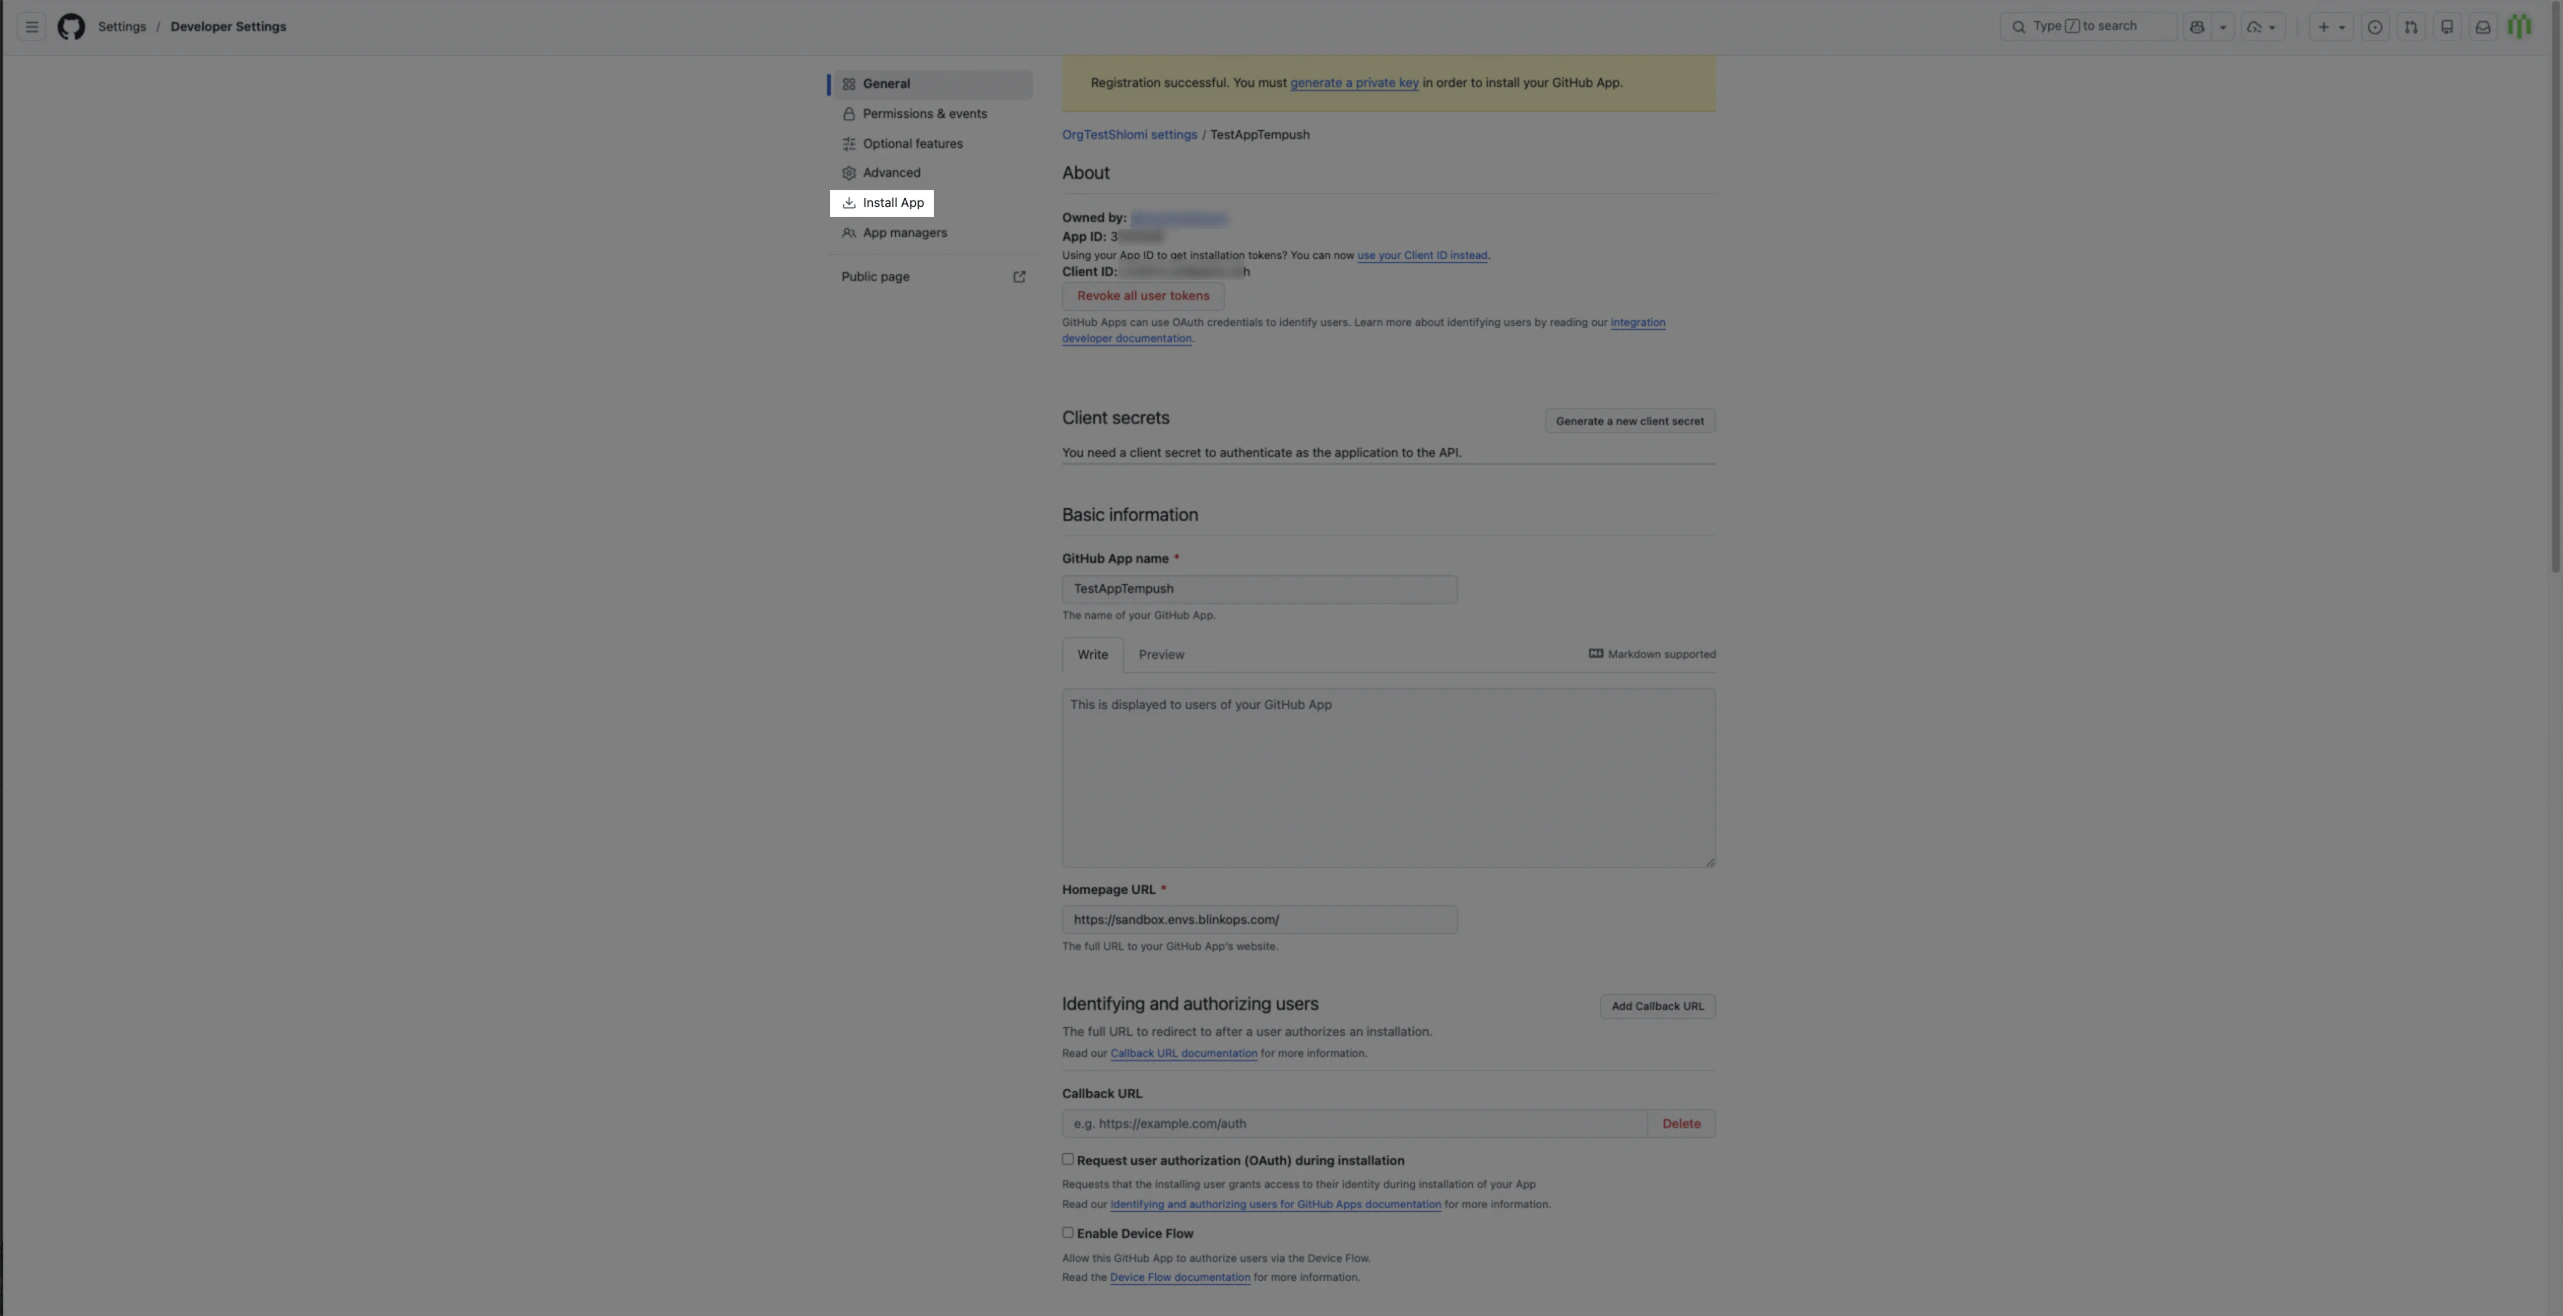
Task: Click the GitHub octocat logo
Action: [x=71, y=27]
